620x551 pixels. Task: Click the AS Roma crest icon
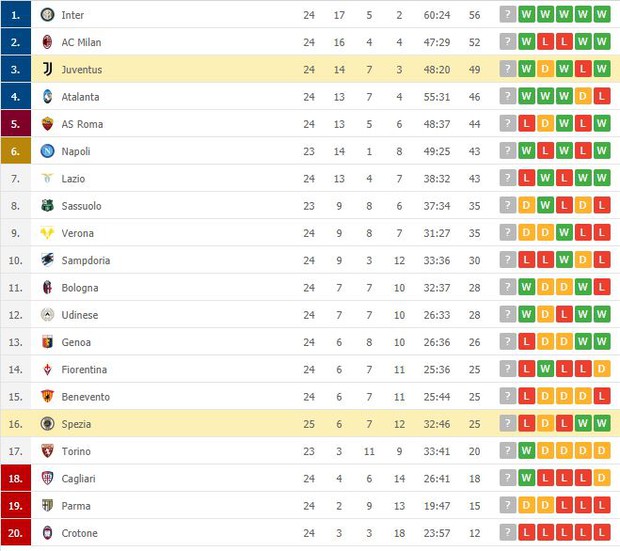click(47, 124)
